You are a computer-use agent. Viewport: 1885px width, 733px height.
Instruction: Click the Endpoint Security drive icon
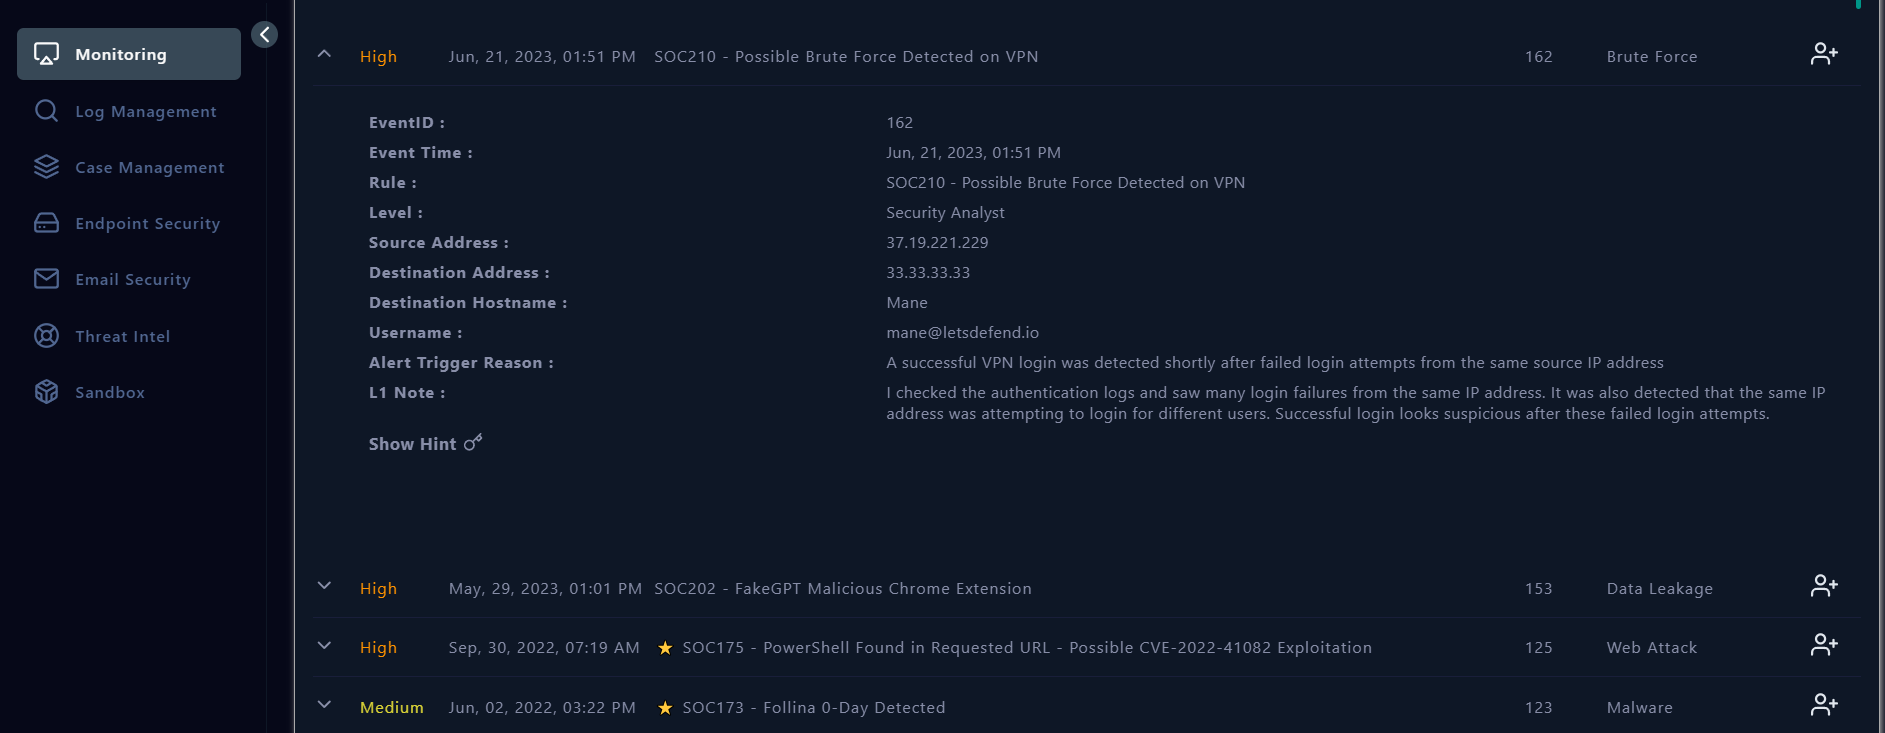pos(46,223)
